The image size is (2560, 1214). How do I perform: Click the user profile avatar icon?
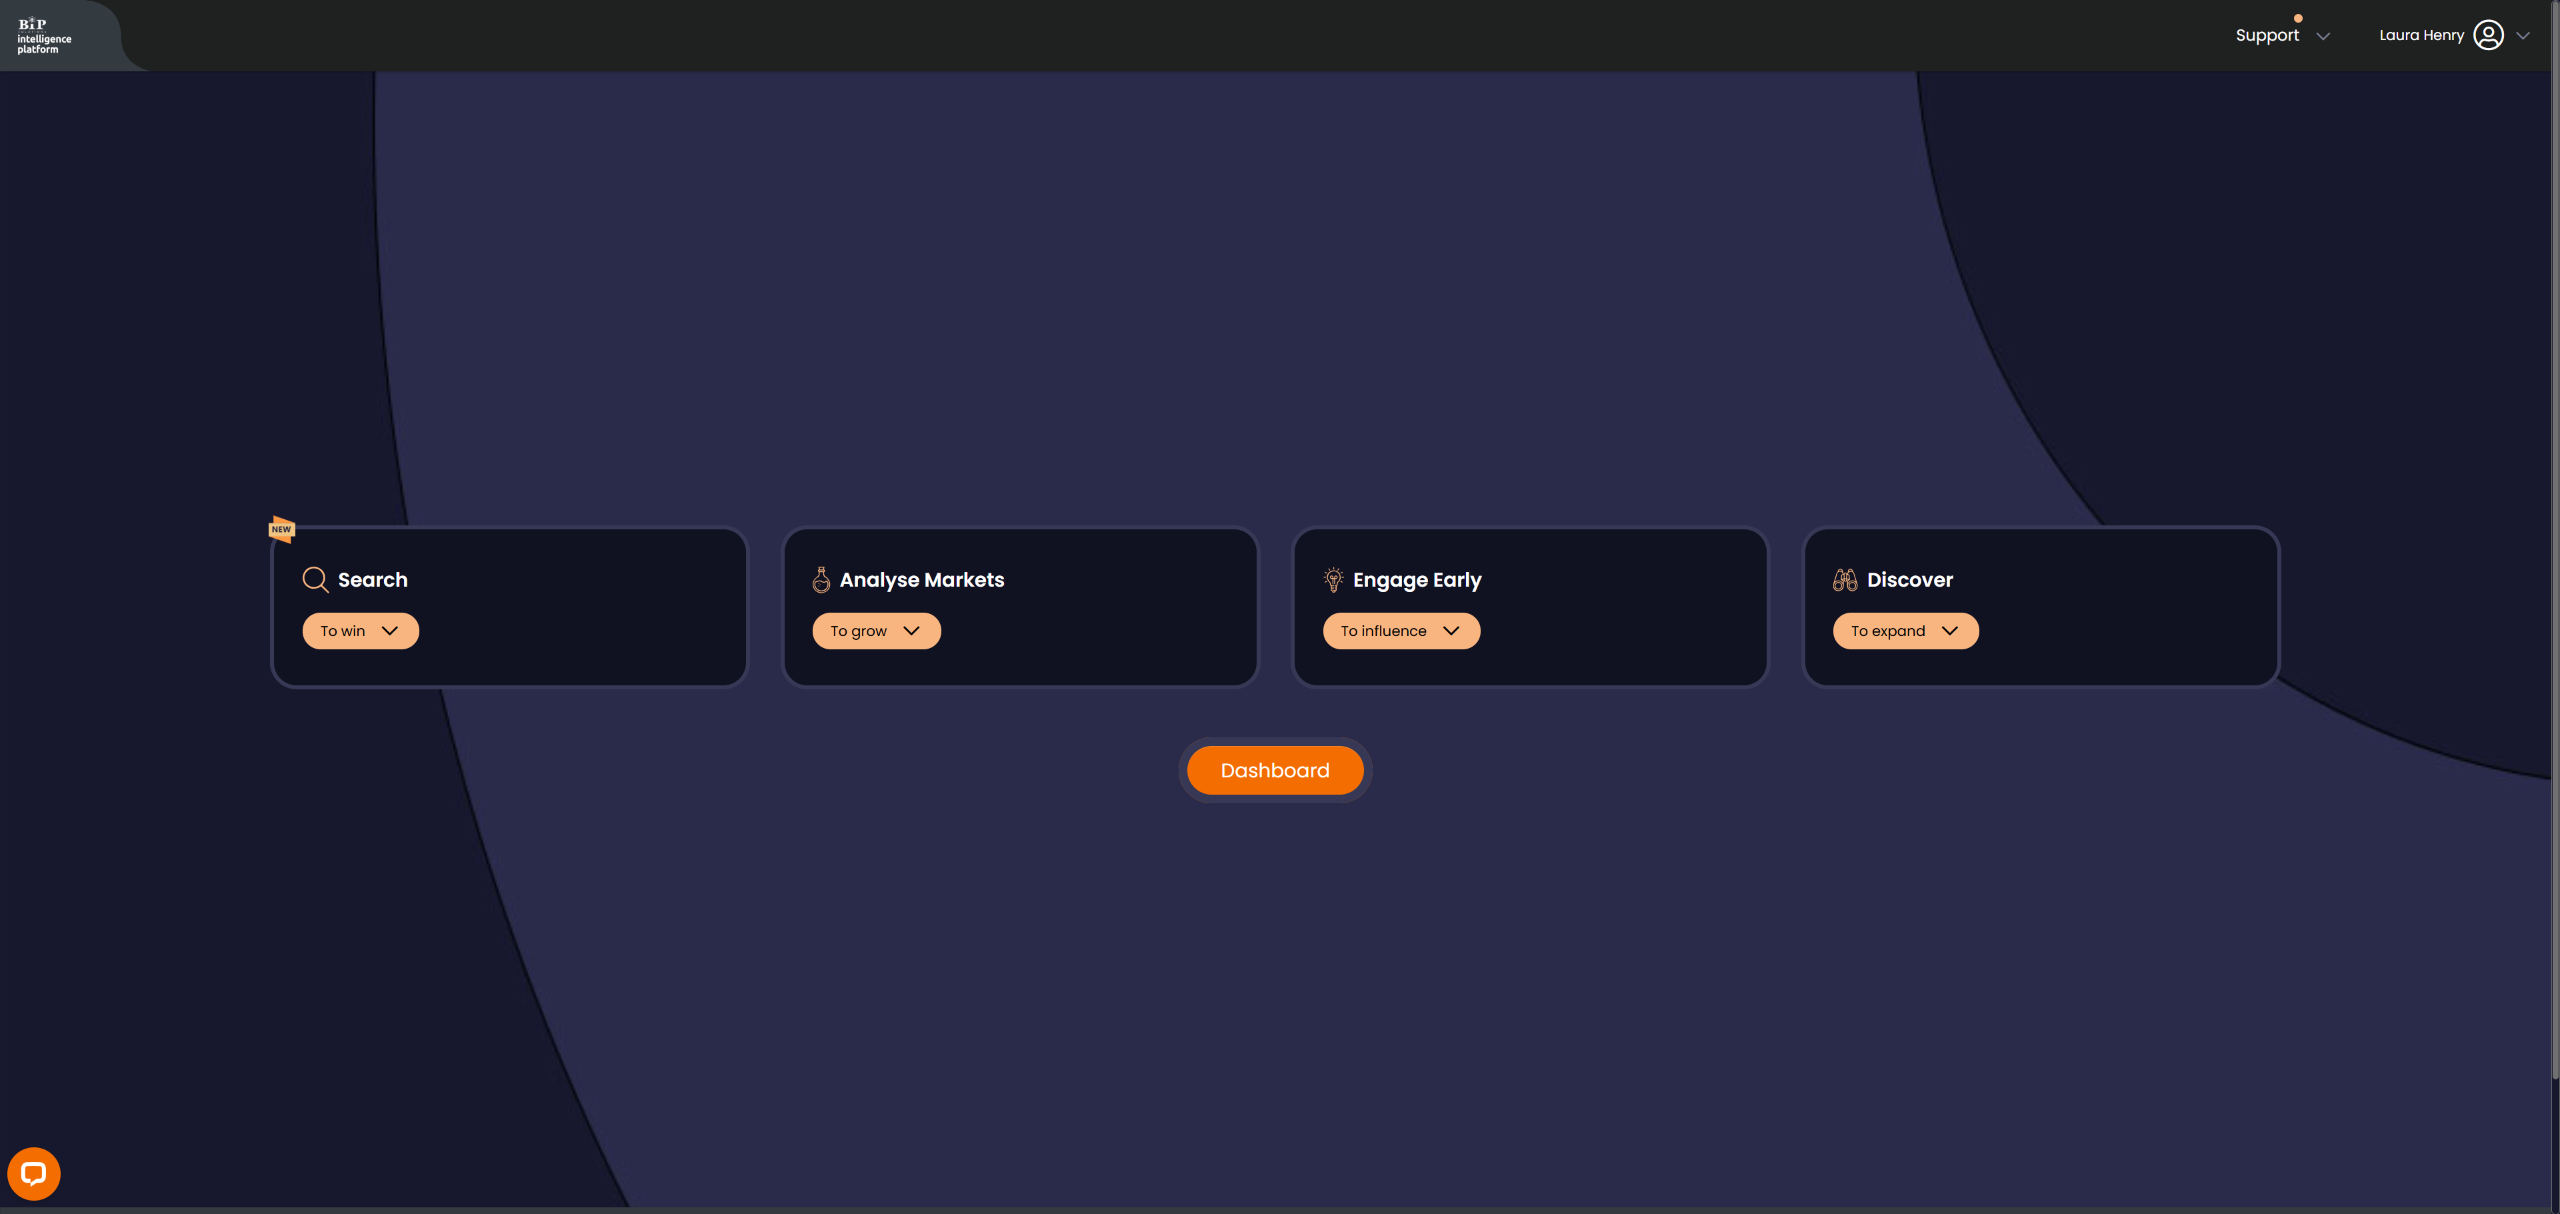[x=2488, y=35]
